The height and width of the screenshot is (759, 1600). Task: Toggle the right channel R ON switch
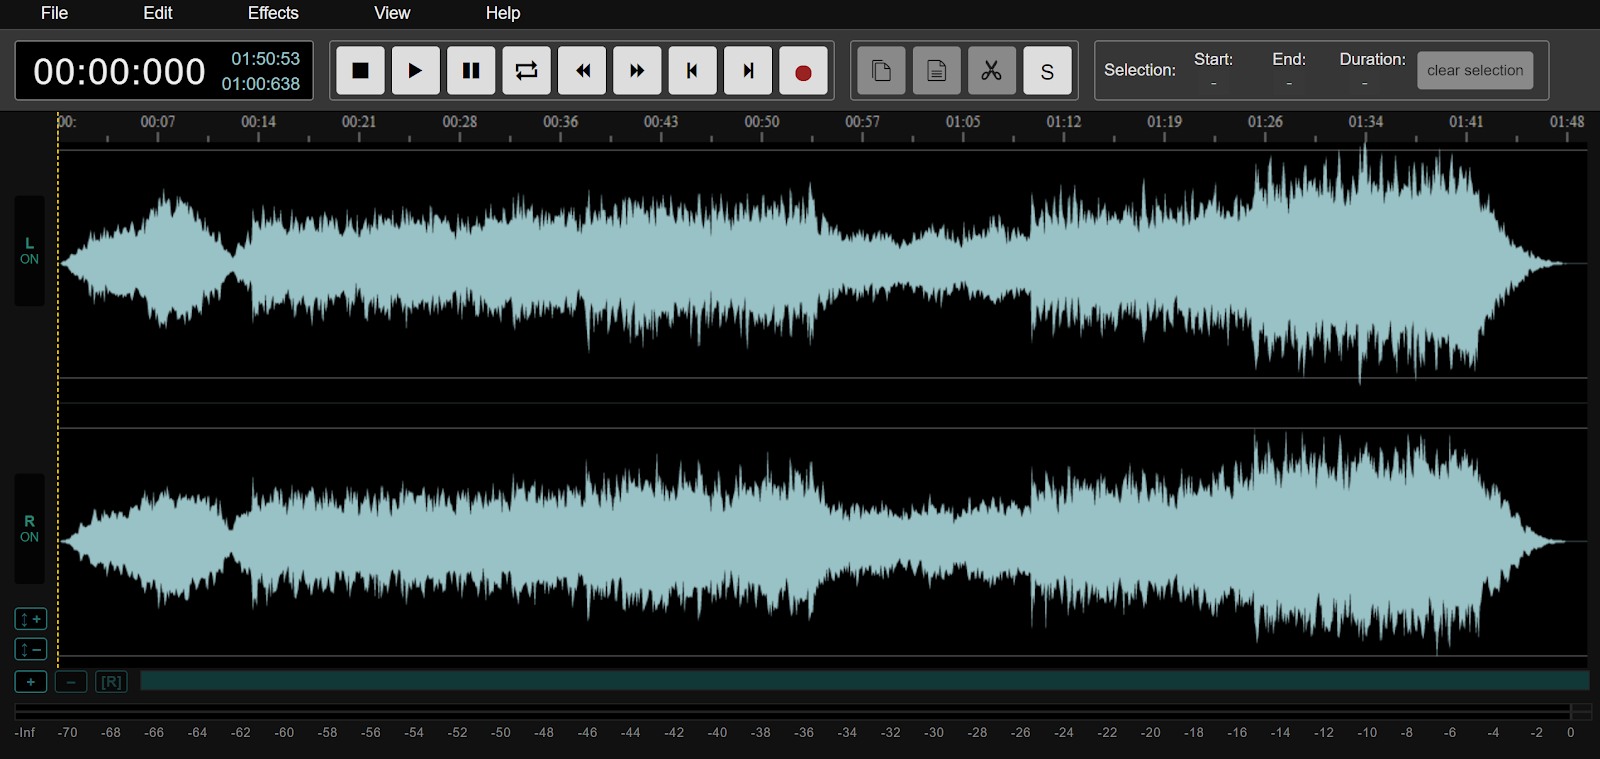coord(29,529)
